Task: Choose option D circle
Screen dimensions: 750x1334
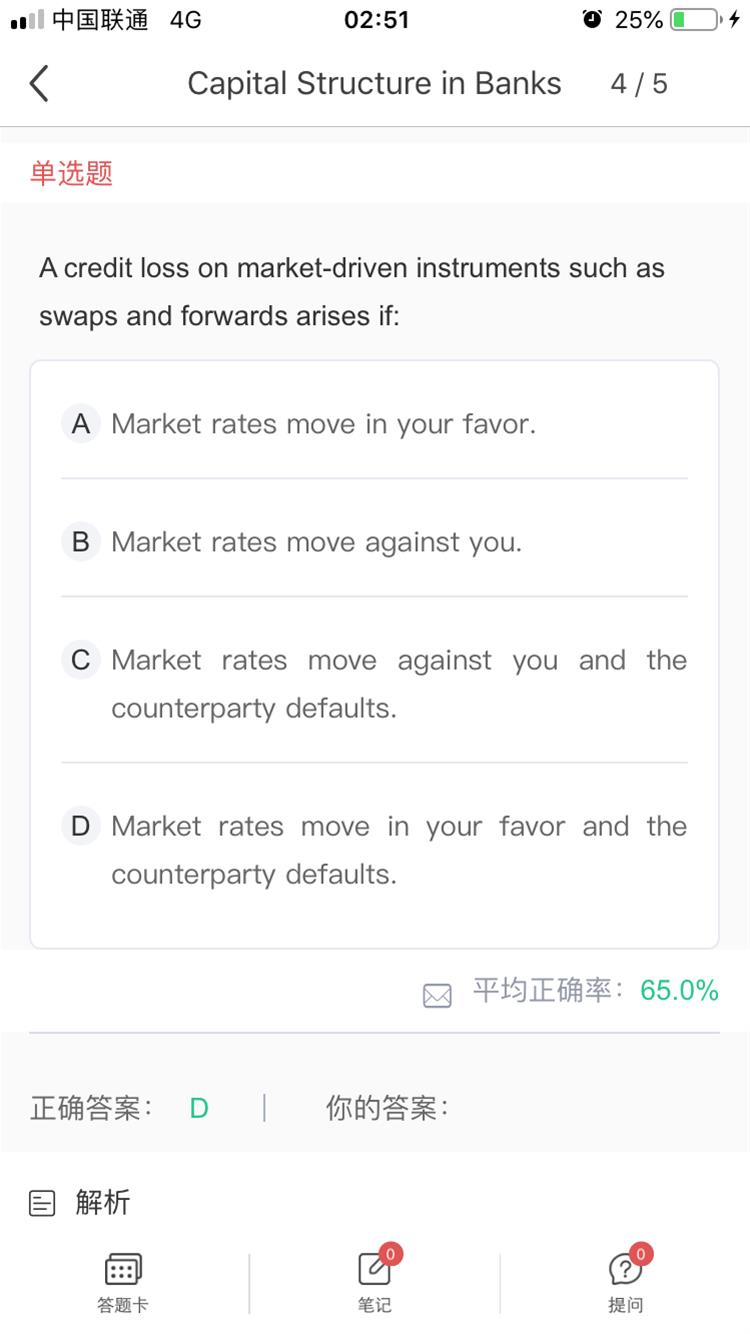Action: pos(81,826)
